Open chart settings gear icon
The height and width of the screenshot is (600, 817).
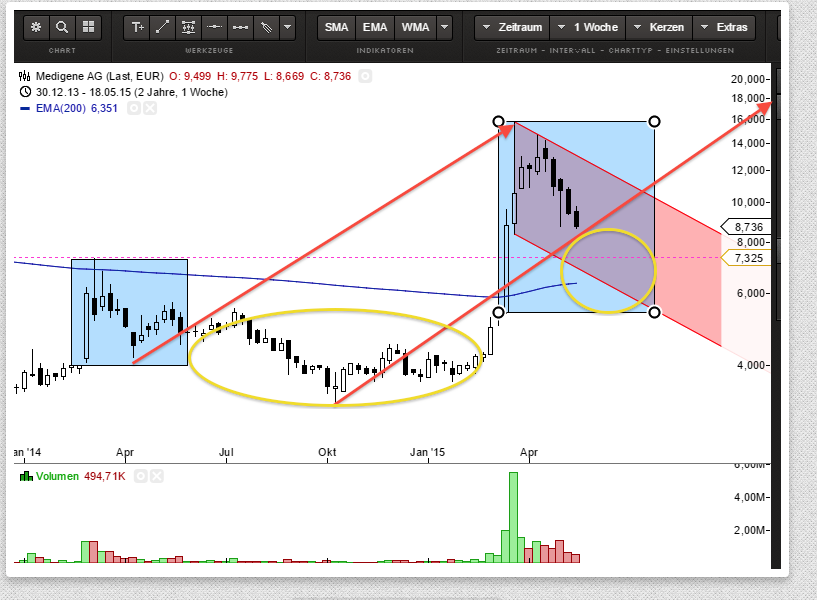(36, 27)
